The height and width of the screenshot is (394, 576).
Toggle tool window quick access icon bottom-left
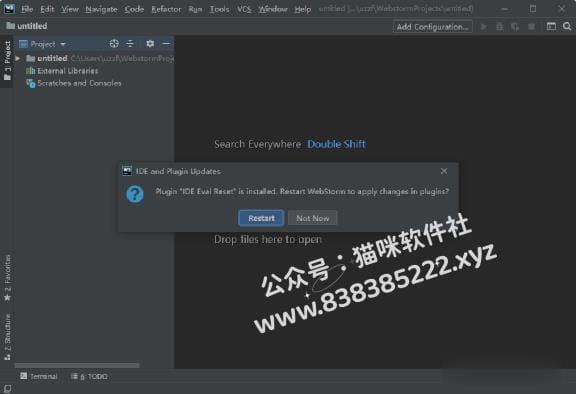(x=7, y=388)
